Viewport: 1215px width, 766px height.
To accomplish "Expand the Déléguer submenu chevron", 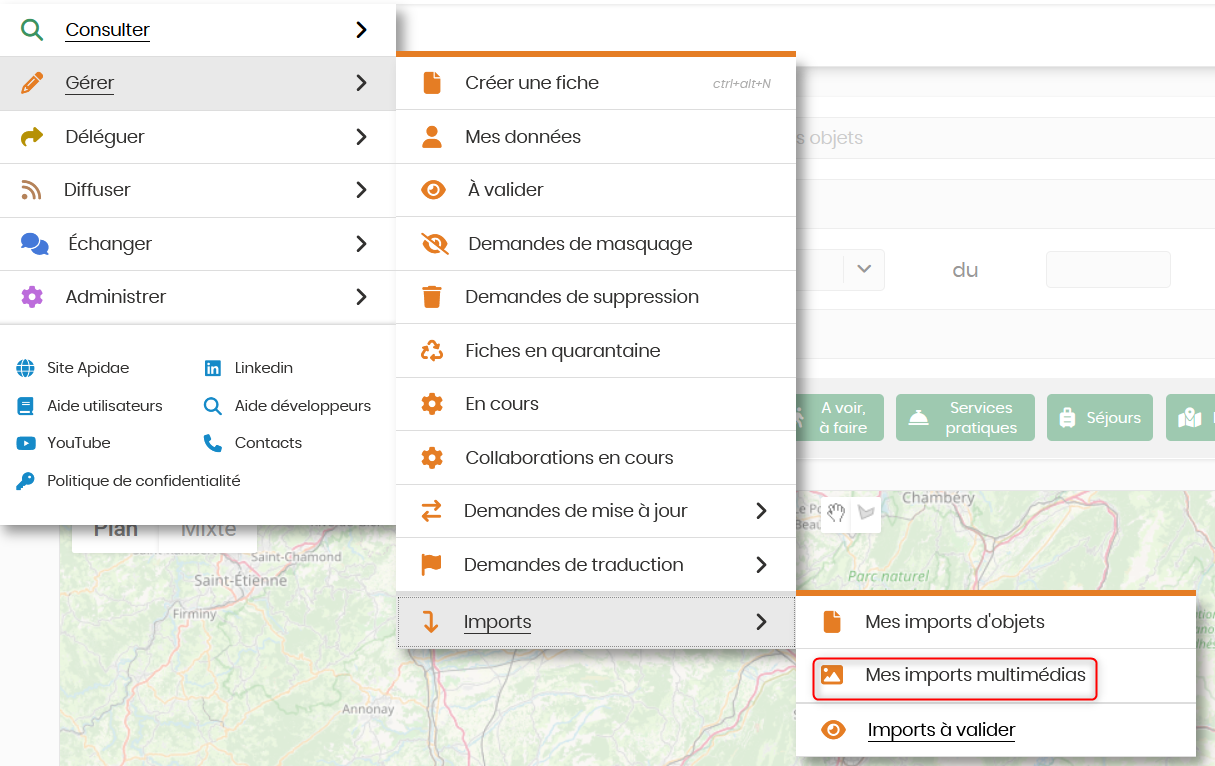I will click(362, 137).
